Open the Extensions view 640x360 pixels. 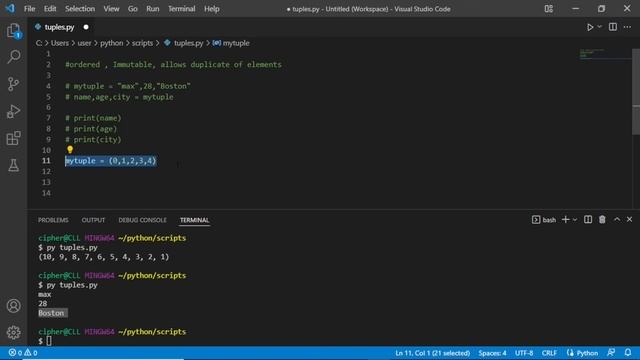pyautogui.click(x=13, y=138)
